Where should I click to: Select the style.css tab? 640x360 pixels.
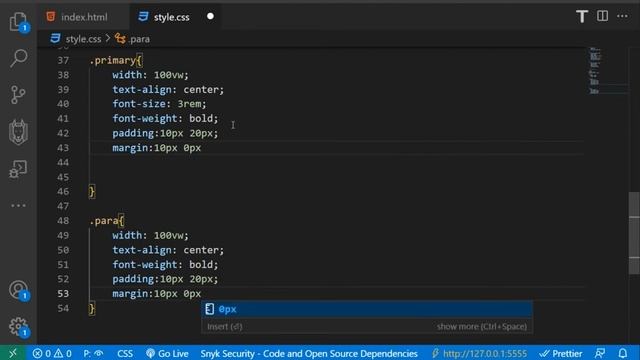pos(171,17)
